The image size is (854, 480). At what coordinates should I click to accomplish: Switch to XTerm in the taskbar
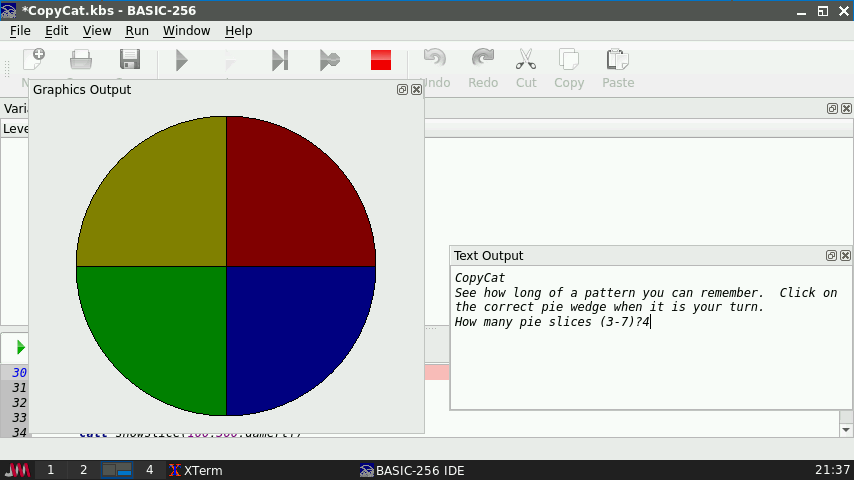[195, 470]
